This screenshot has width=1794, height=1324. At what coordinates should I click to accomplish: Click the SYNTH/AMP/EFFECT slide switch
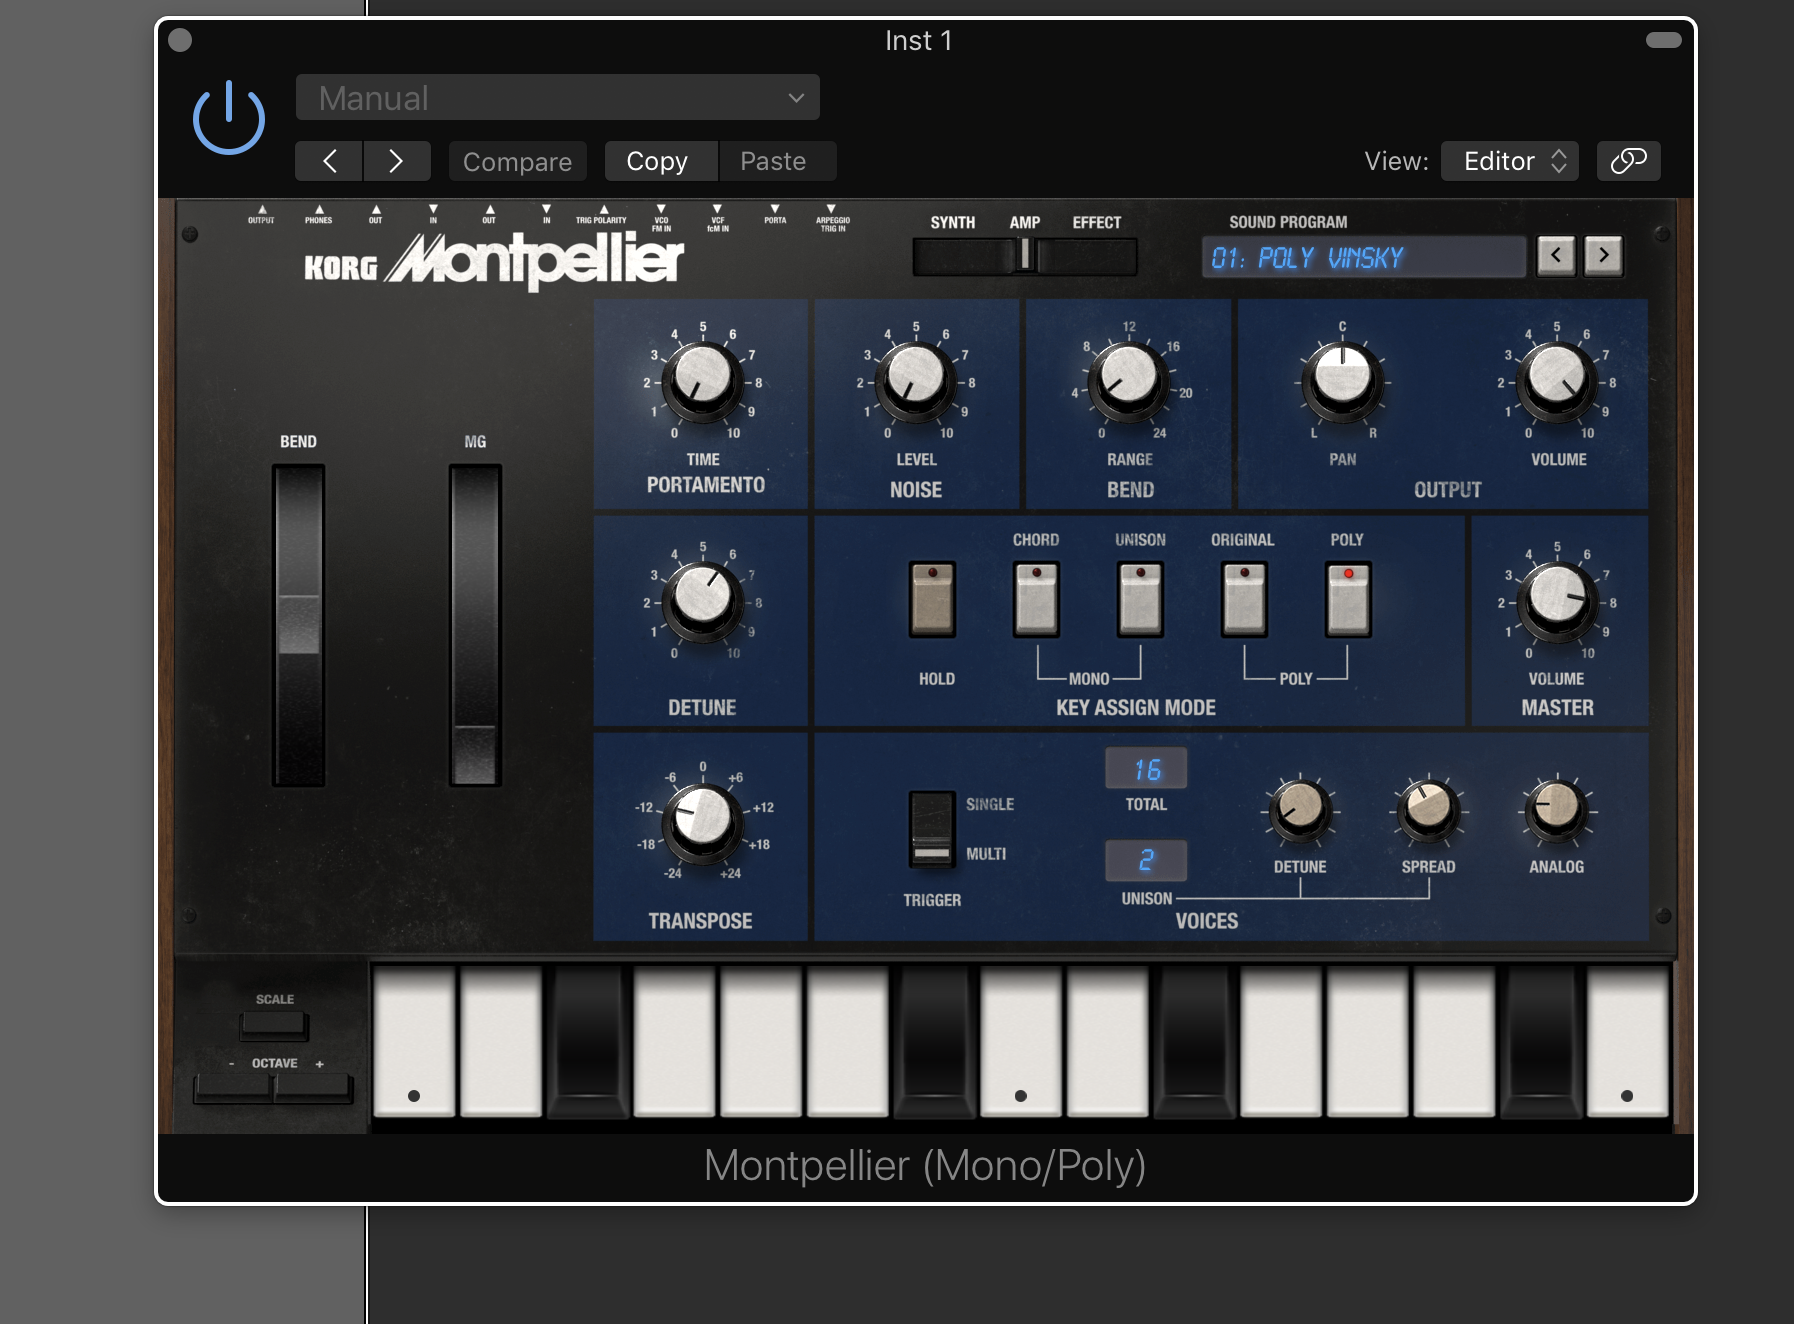click(x=1025, y=256)
